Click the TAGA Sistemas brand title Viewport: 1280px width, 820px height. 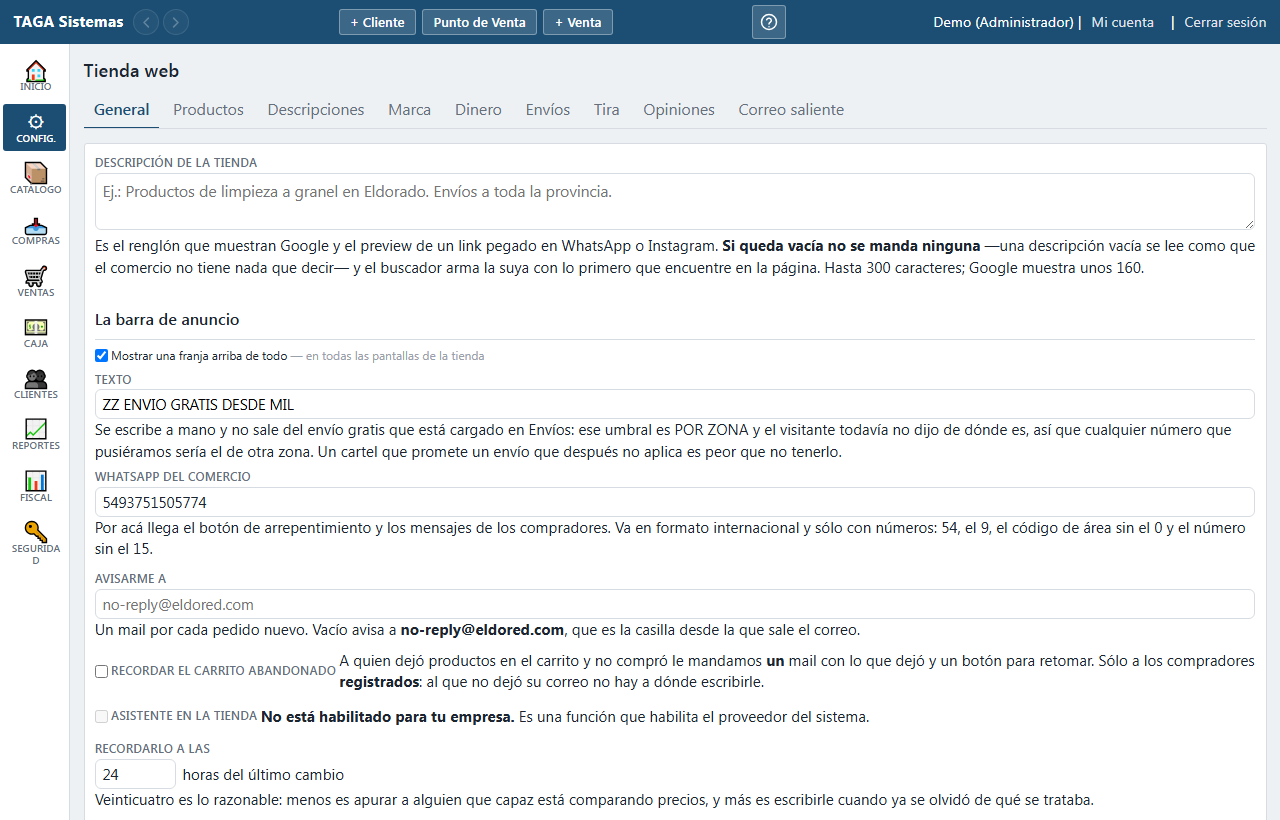69,22
